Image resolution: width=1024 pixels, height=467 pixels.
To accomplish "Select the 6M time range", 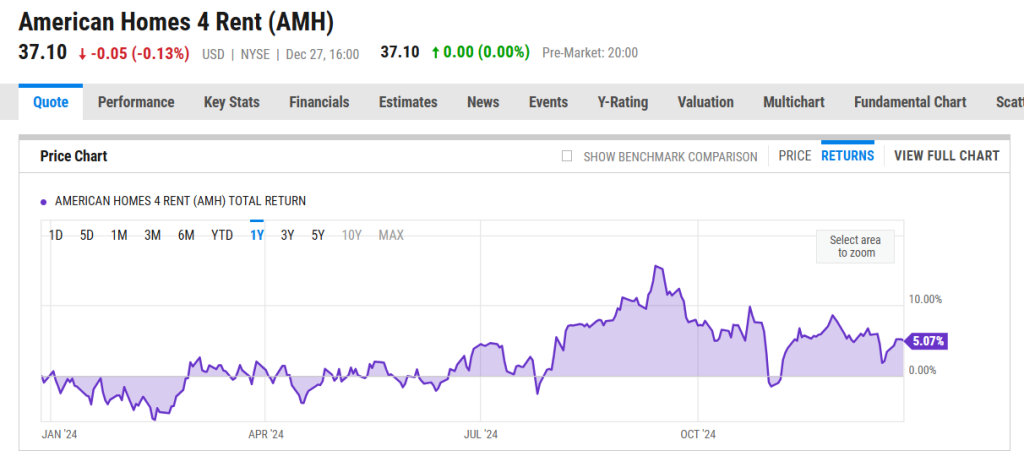I will pyautogui.click(x=186, y=235).
